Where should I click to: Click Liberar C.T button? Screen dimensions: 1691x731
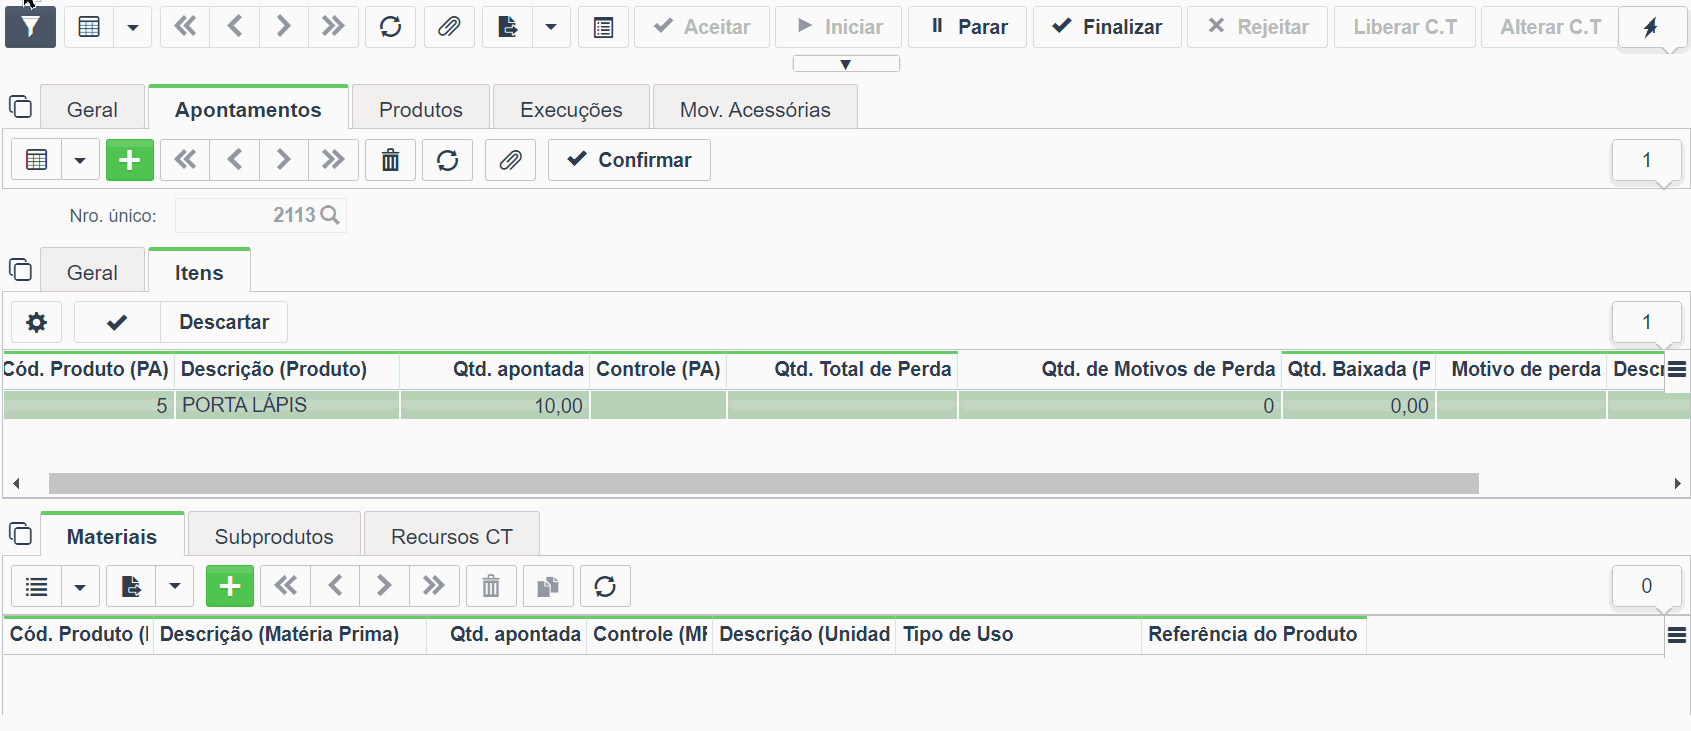pyautogui.click(x=1405, y=27)
